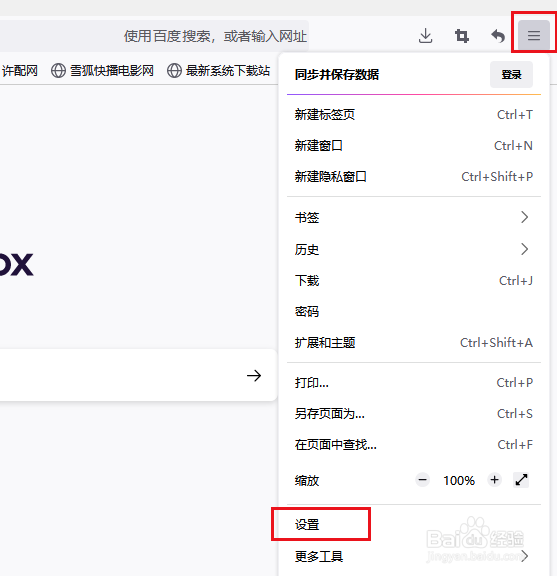Open the 许配网 bookmark
The image size is (557, 576).
click(x=19, y=71)
